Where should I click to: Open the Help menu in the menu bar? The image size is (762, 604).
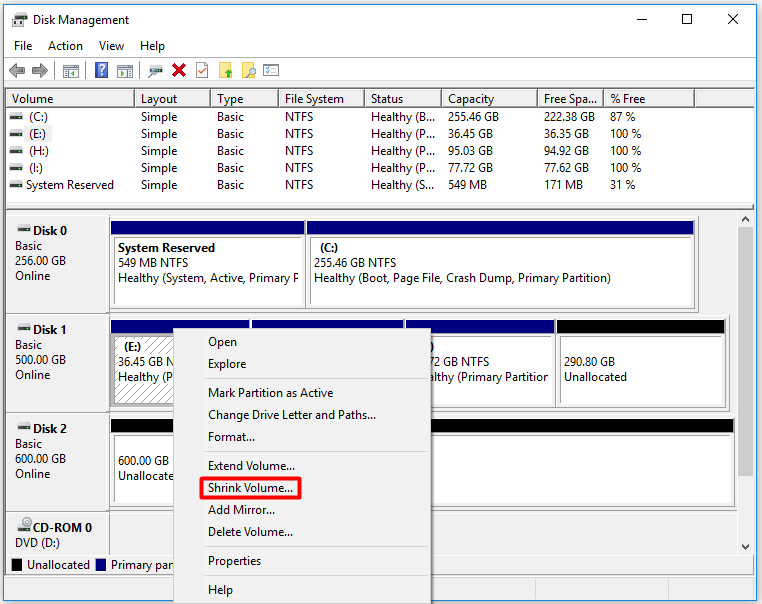tap(152, 46)
